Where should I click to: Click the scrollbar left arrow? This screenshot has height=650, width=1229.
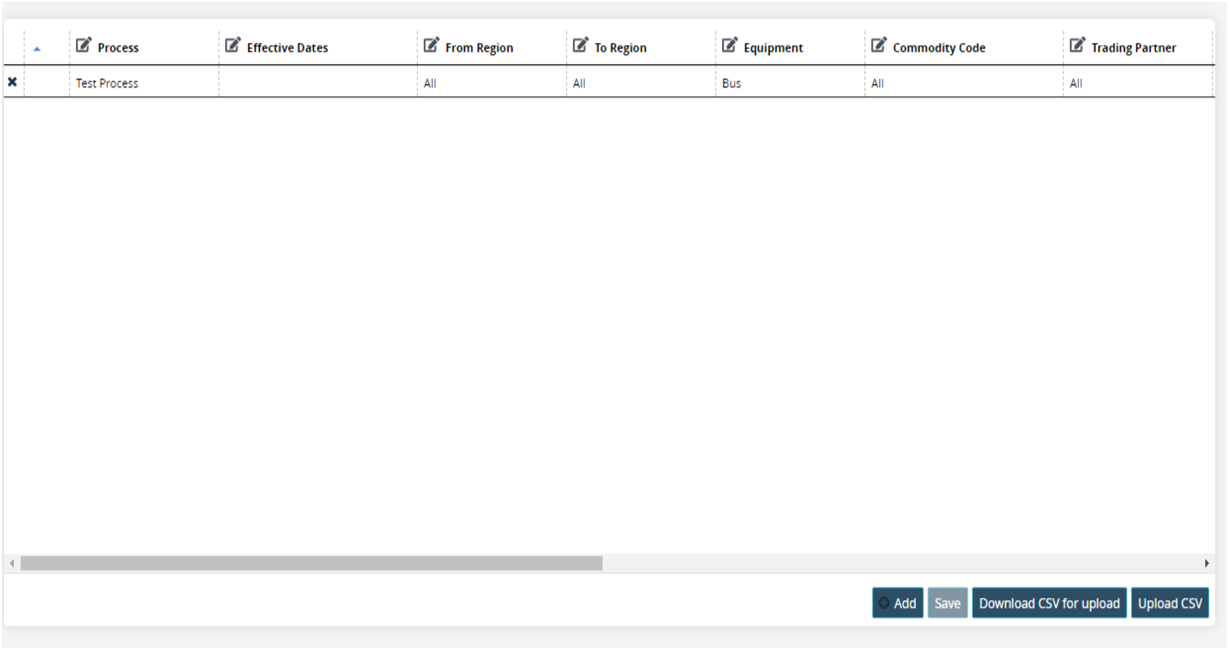(x=12, y=563)
